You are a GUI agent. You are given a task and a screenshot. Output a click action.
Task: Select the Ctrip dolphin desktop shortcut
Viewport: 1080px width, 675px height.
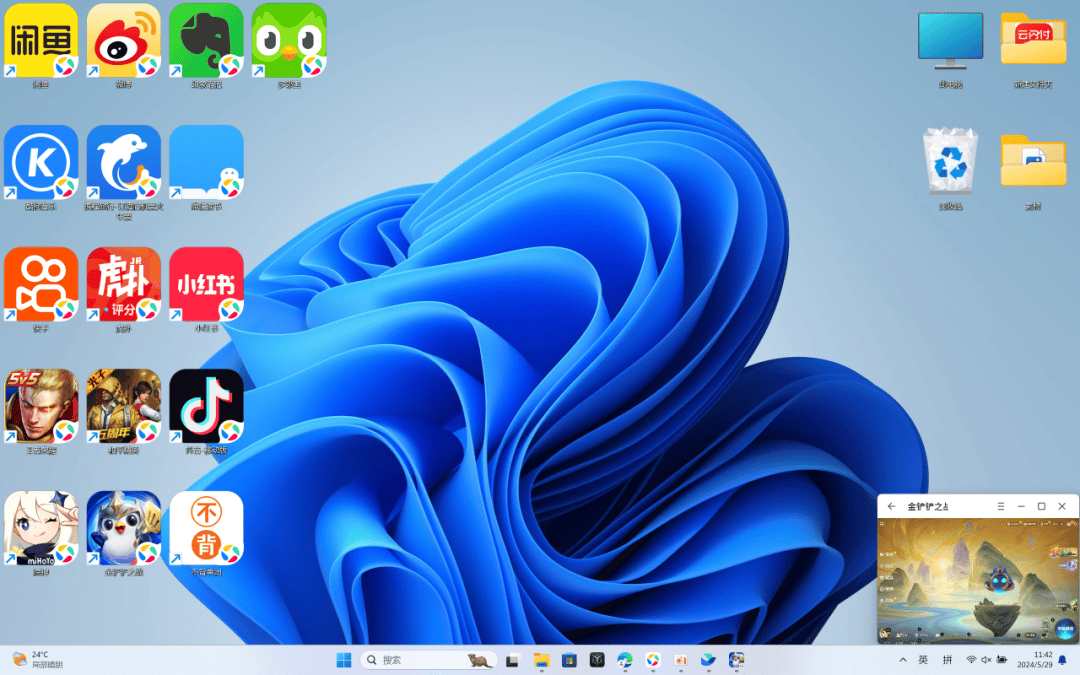[123, 162]
